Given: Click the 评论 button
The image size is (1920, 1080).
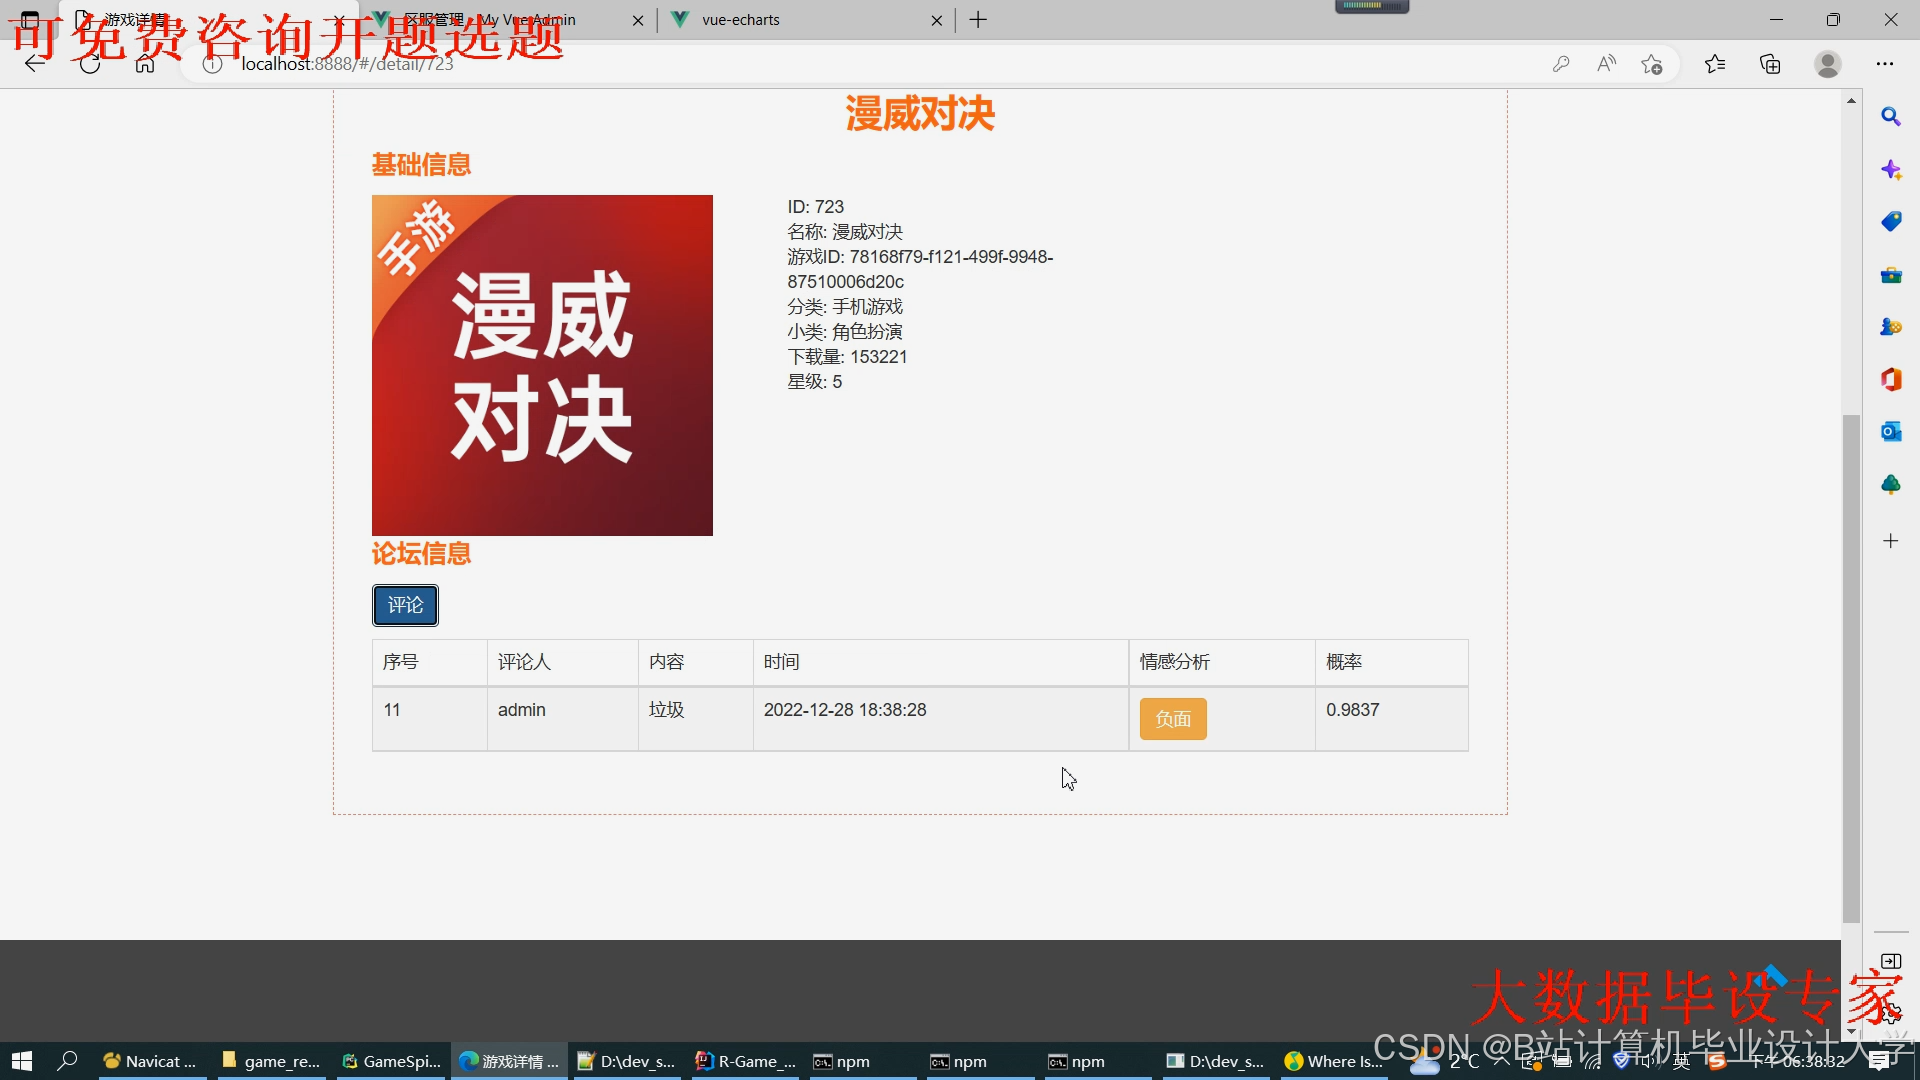Looking at the screenshot, I should [405, 605].
